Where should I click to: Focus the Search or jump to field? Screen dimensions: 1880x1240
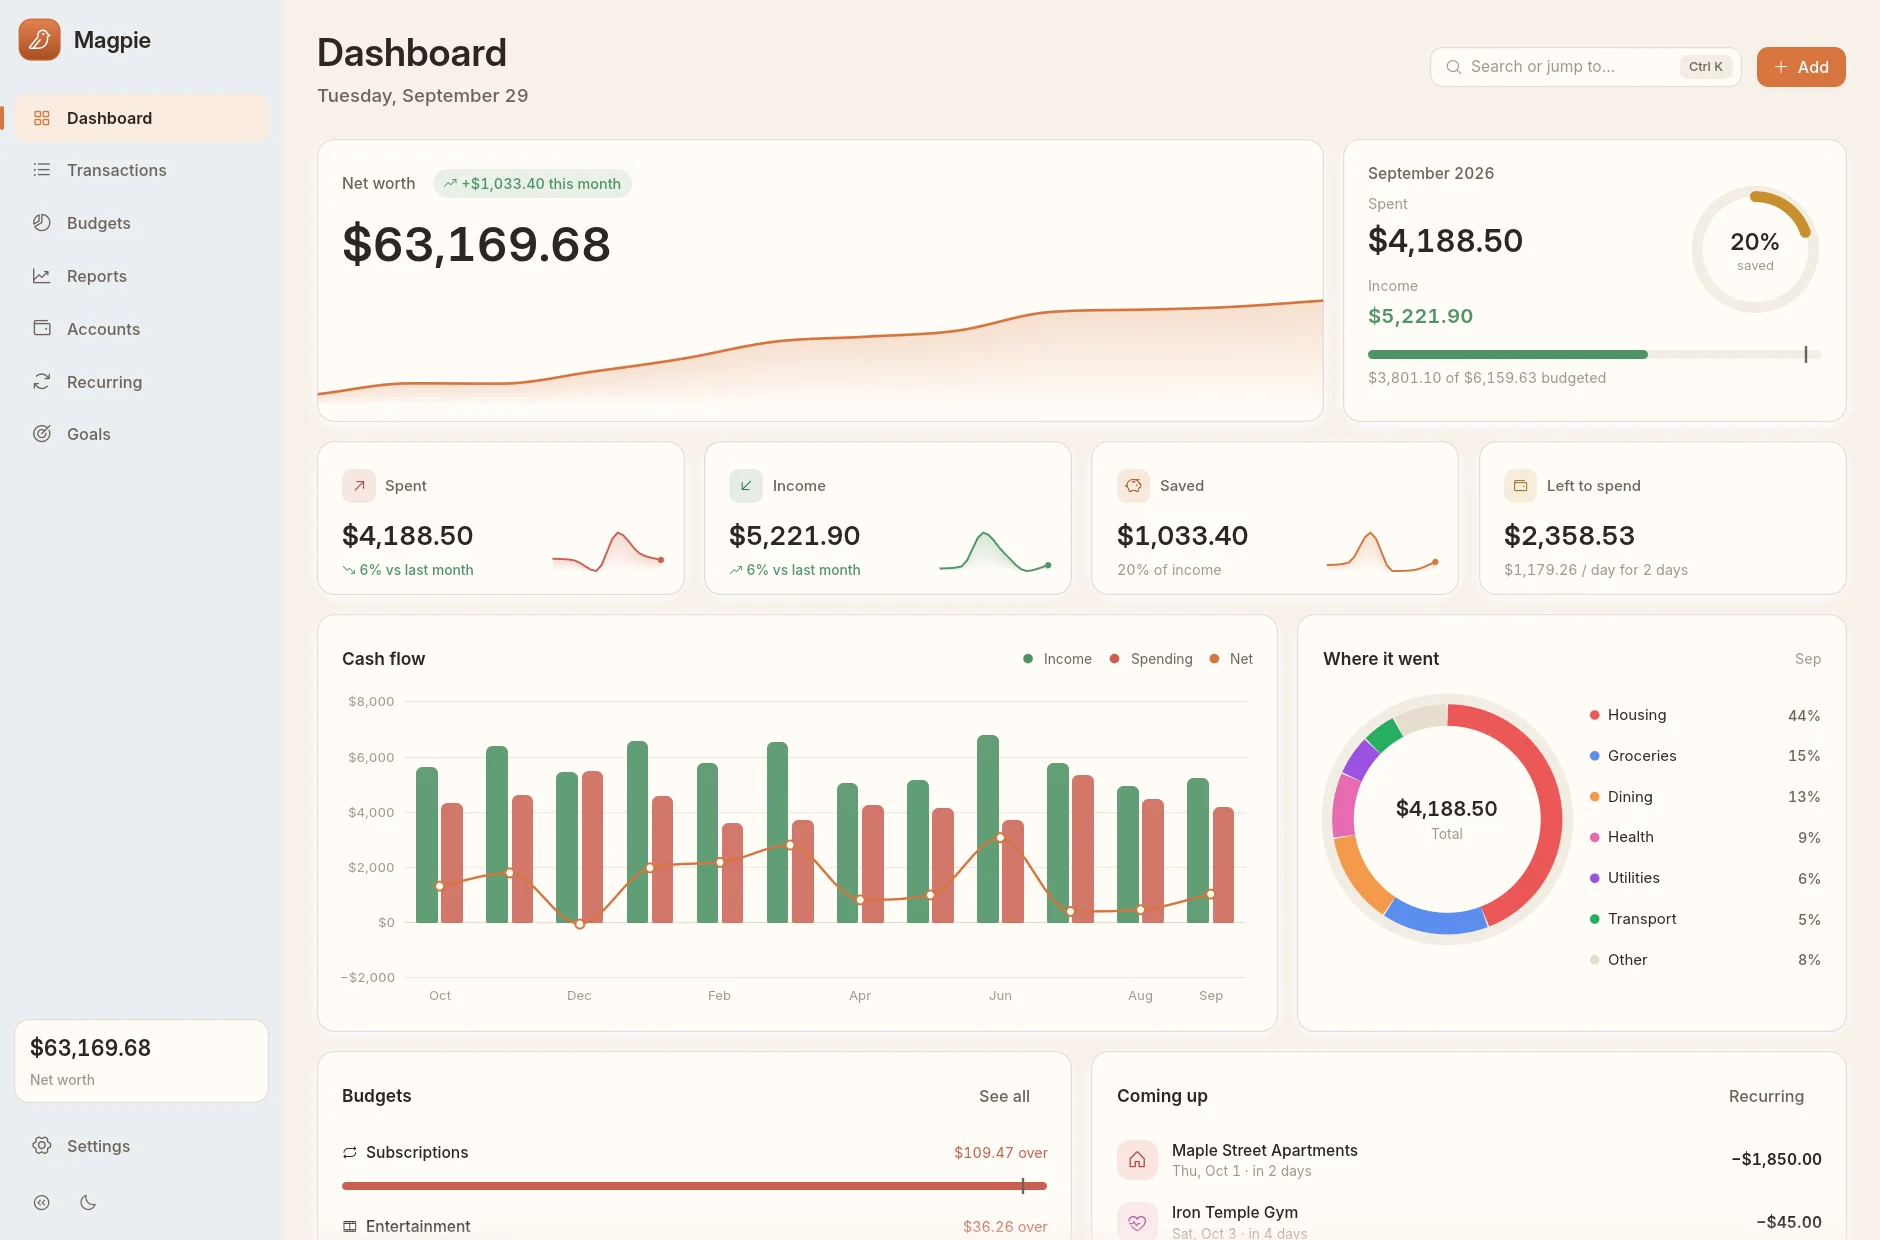[x=1585, y=67]
